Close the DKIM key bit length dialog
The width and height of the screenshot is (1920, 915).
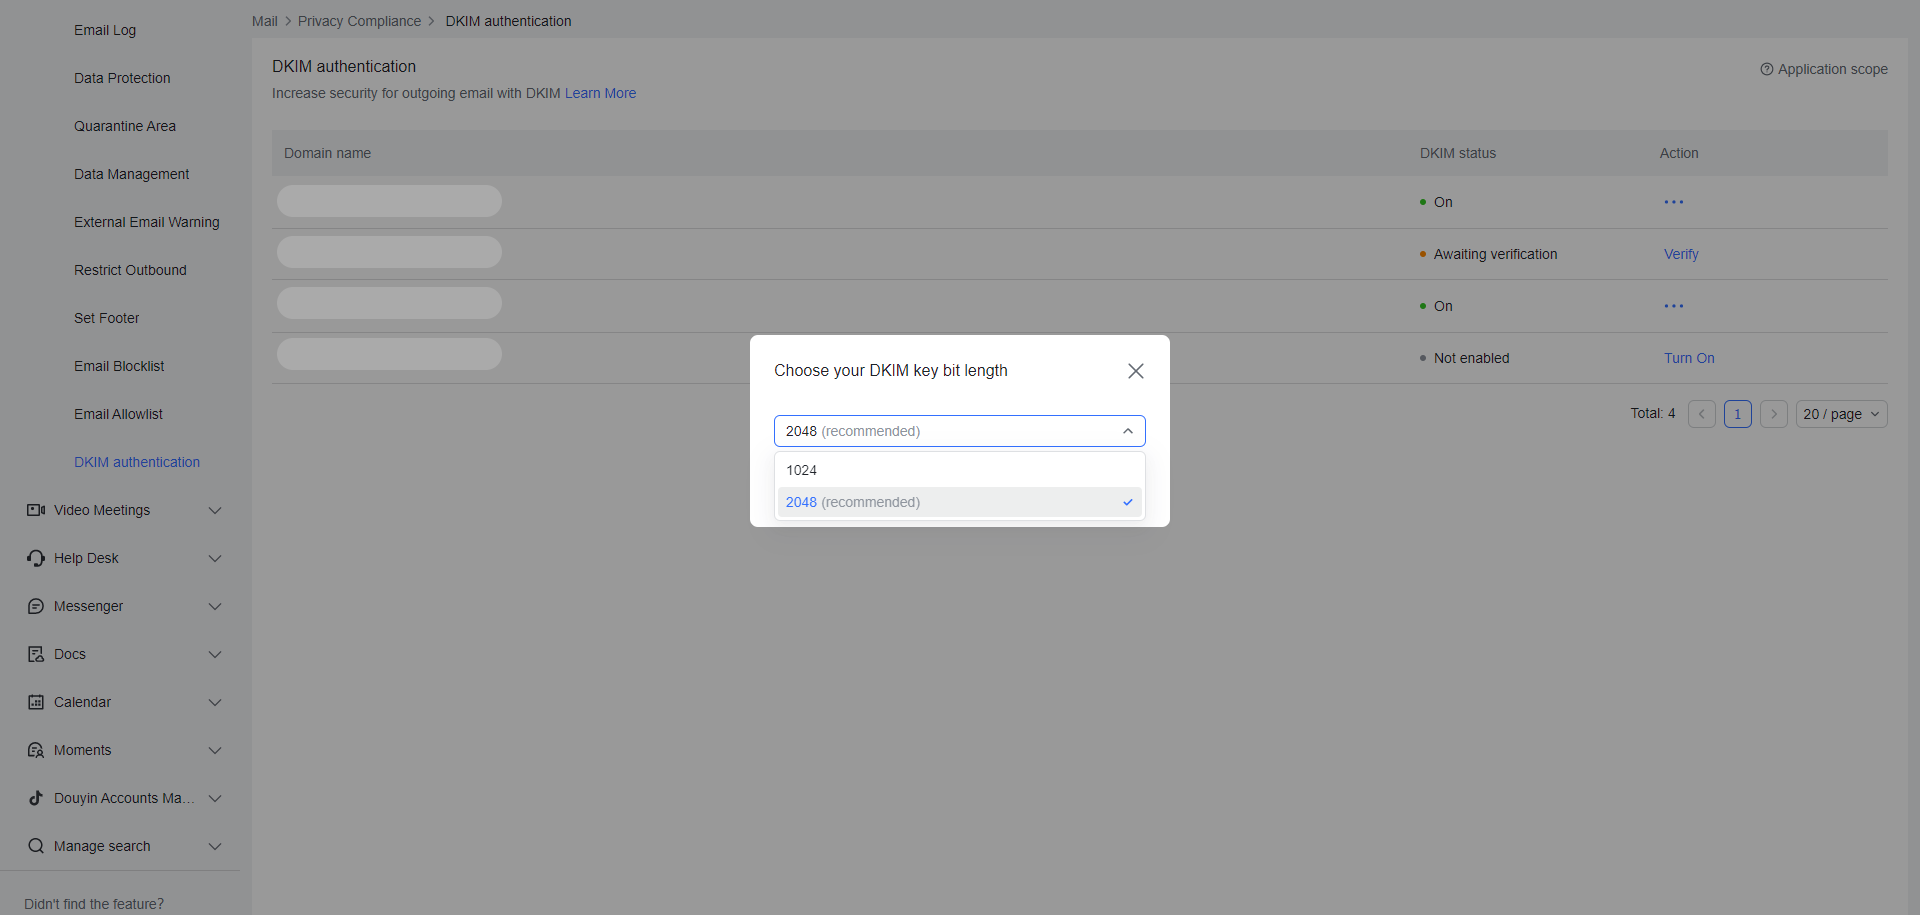(x=1135, y=371)
